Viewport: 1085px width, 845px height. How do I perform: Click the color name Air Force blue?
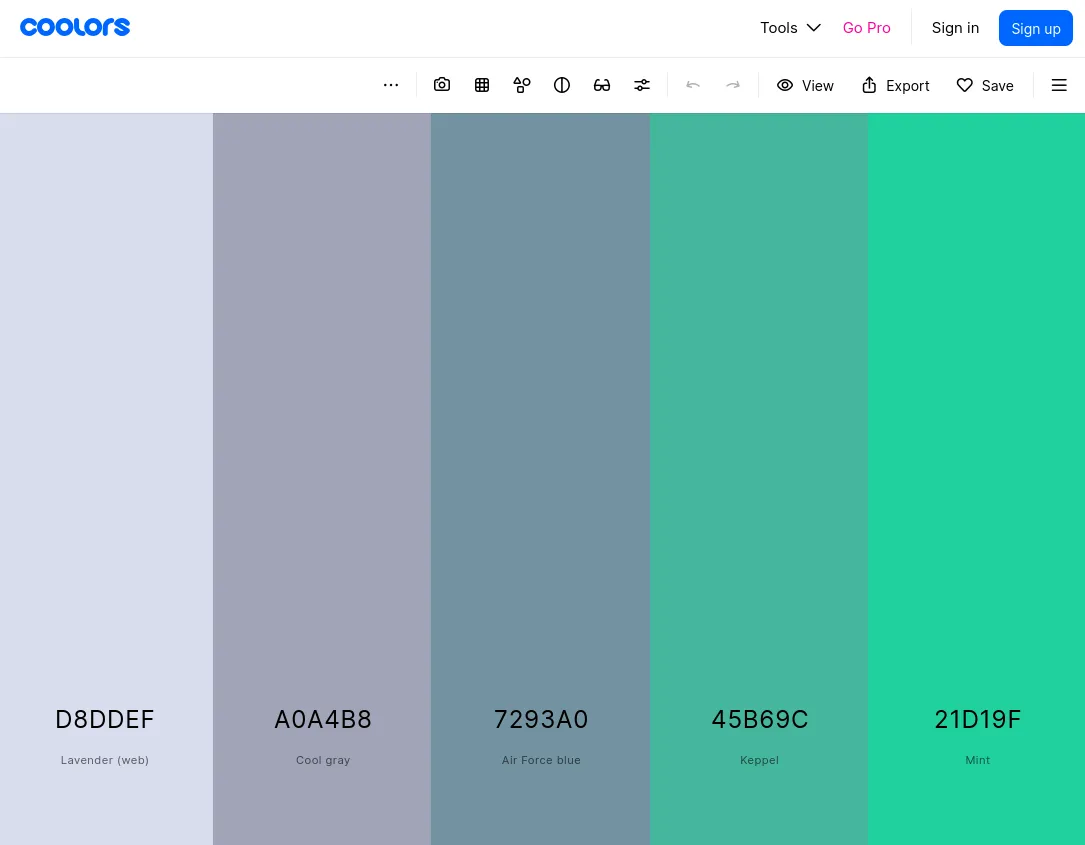point(541,760)
